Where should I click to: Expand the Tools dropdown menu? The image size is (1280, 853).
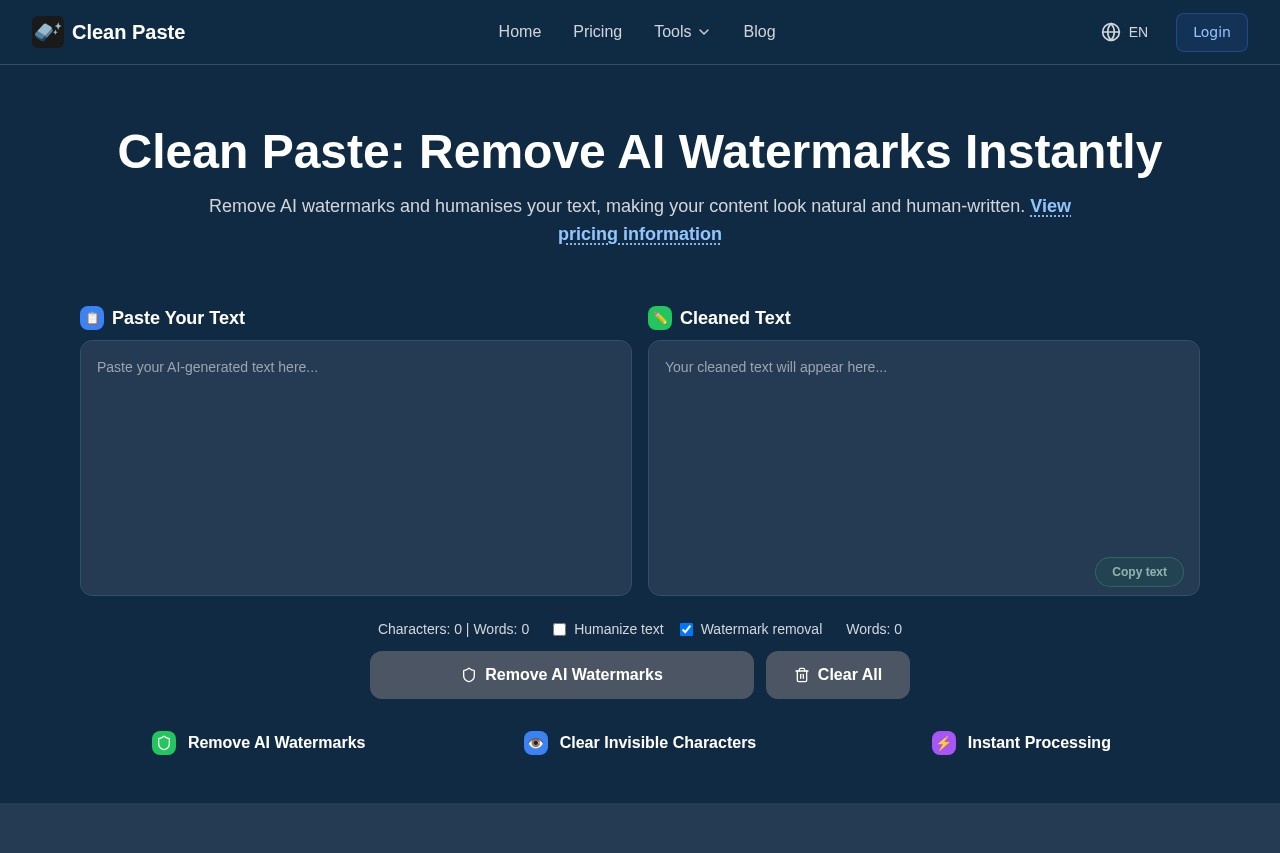[682, 32]
